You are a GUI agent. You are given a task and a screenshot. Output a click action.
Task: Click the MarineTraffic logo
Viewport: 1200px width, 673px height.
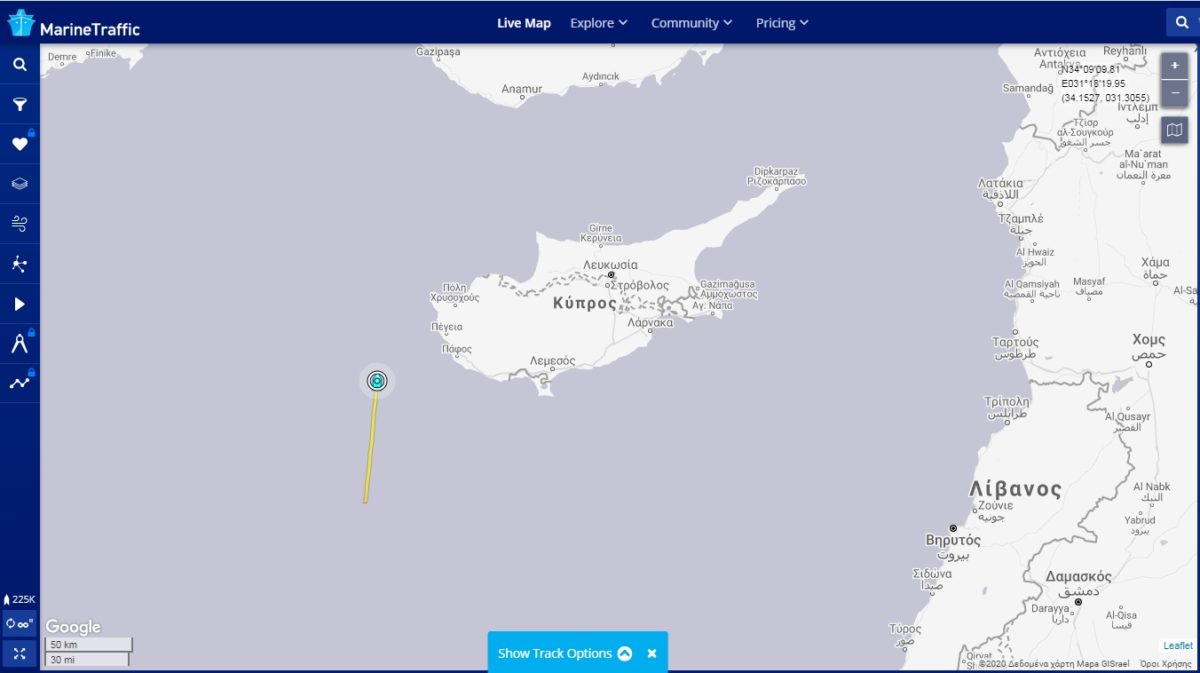coord(74,24)
